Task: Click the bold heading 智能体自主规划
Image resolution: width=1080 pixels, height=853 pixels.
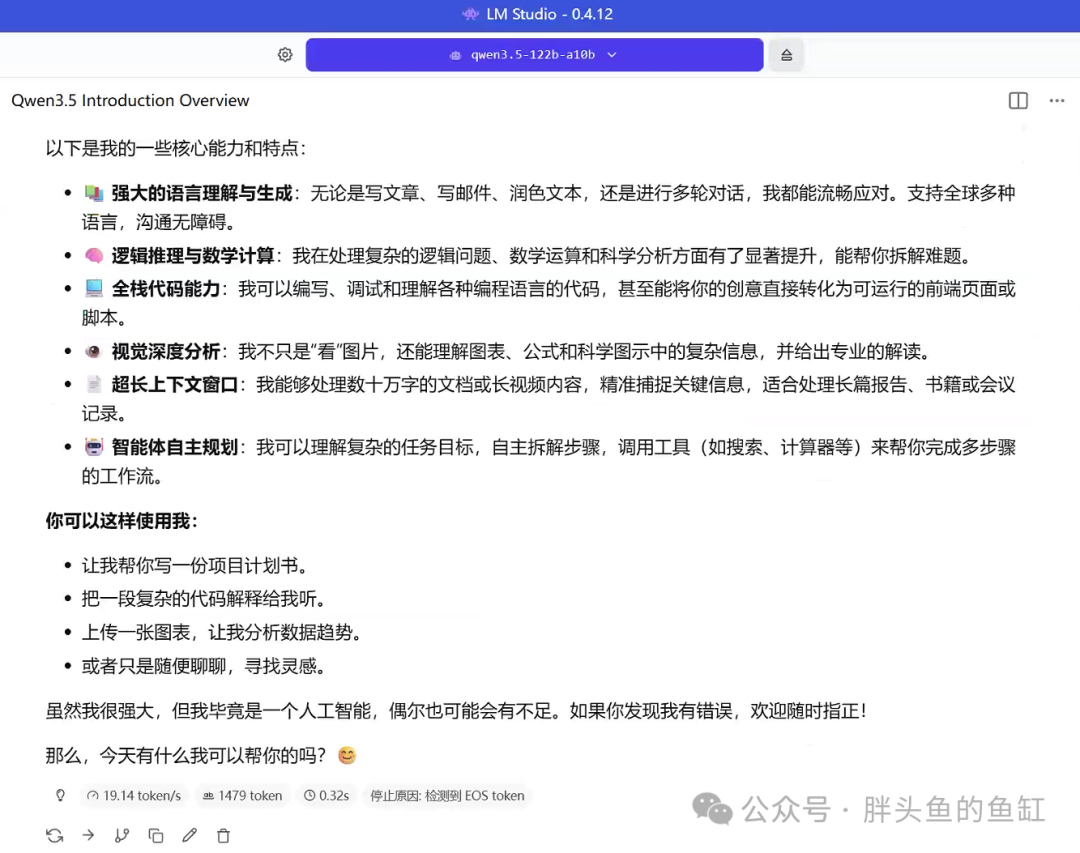Action: click(175, 448)
